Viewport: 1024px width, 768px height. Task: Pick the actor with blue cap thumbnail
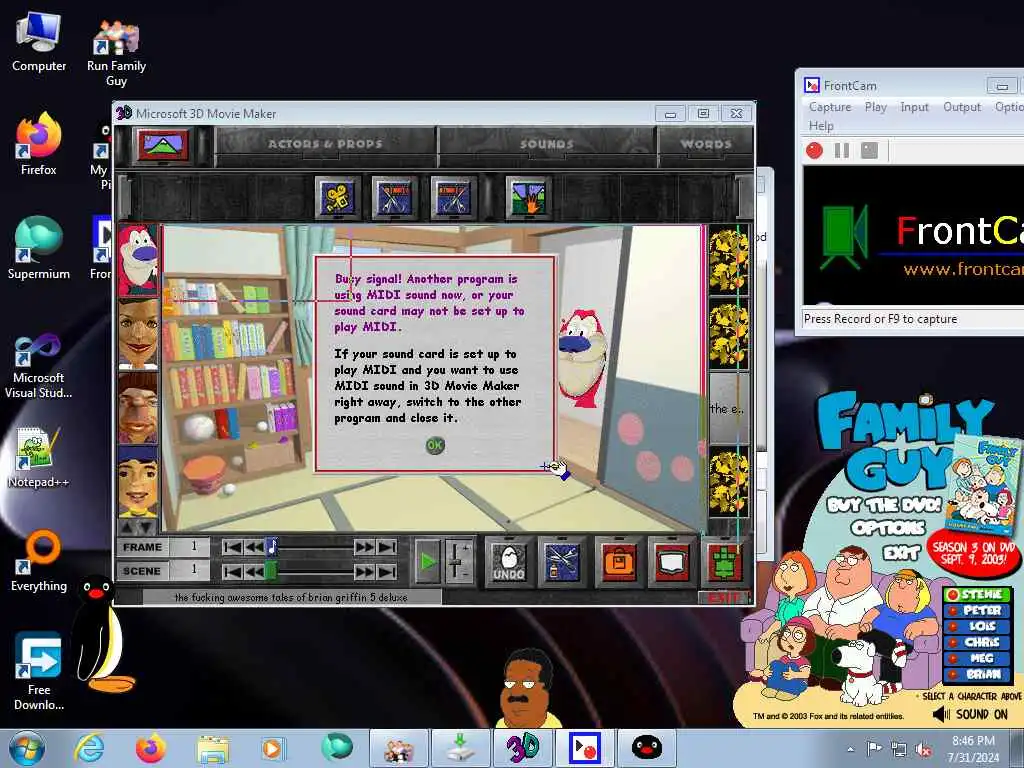[x=138, y=482]
